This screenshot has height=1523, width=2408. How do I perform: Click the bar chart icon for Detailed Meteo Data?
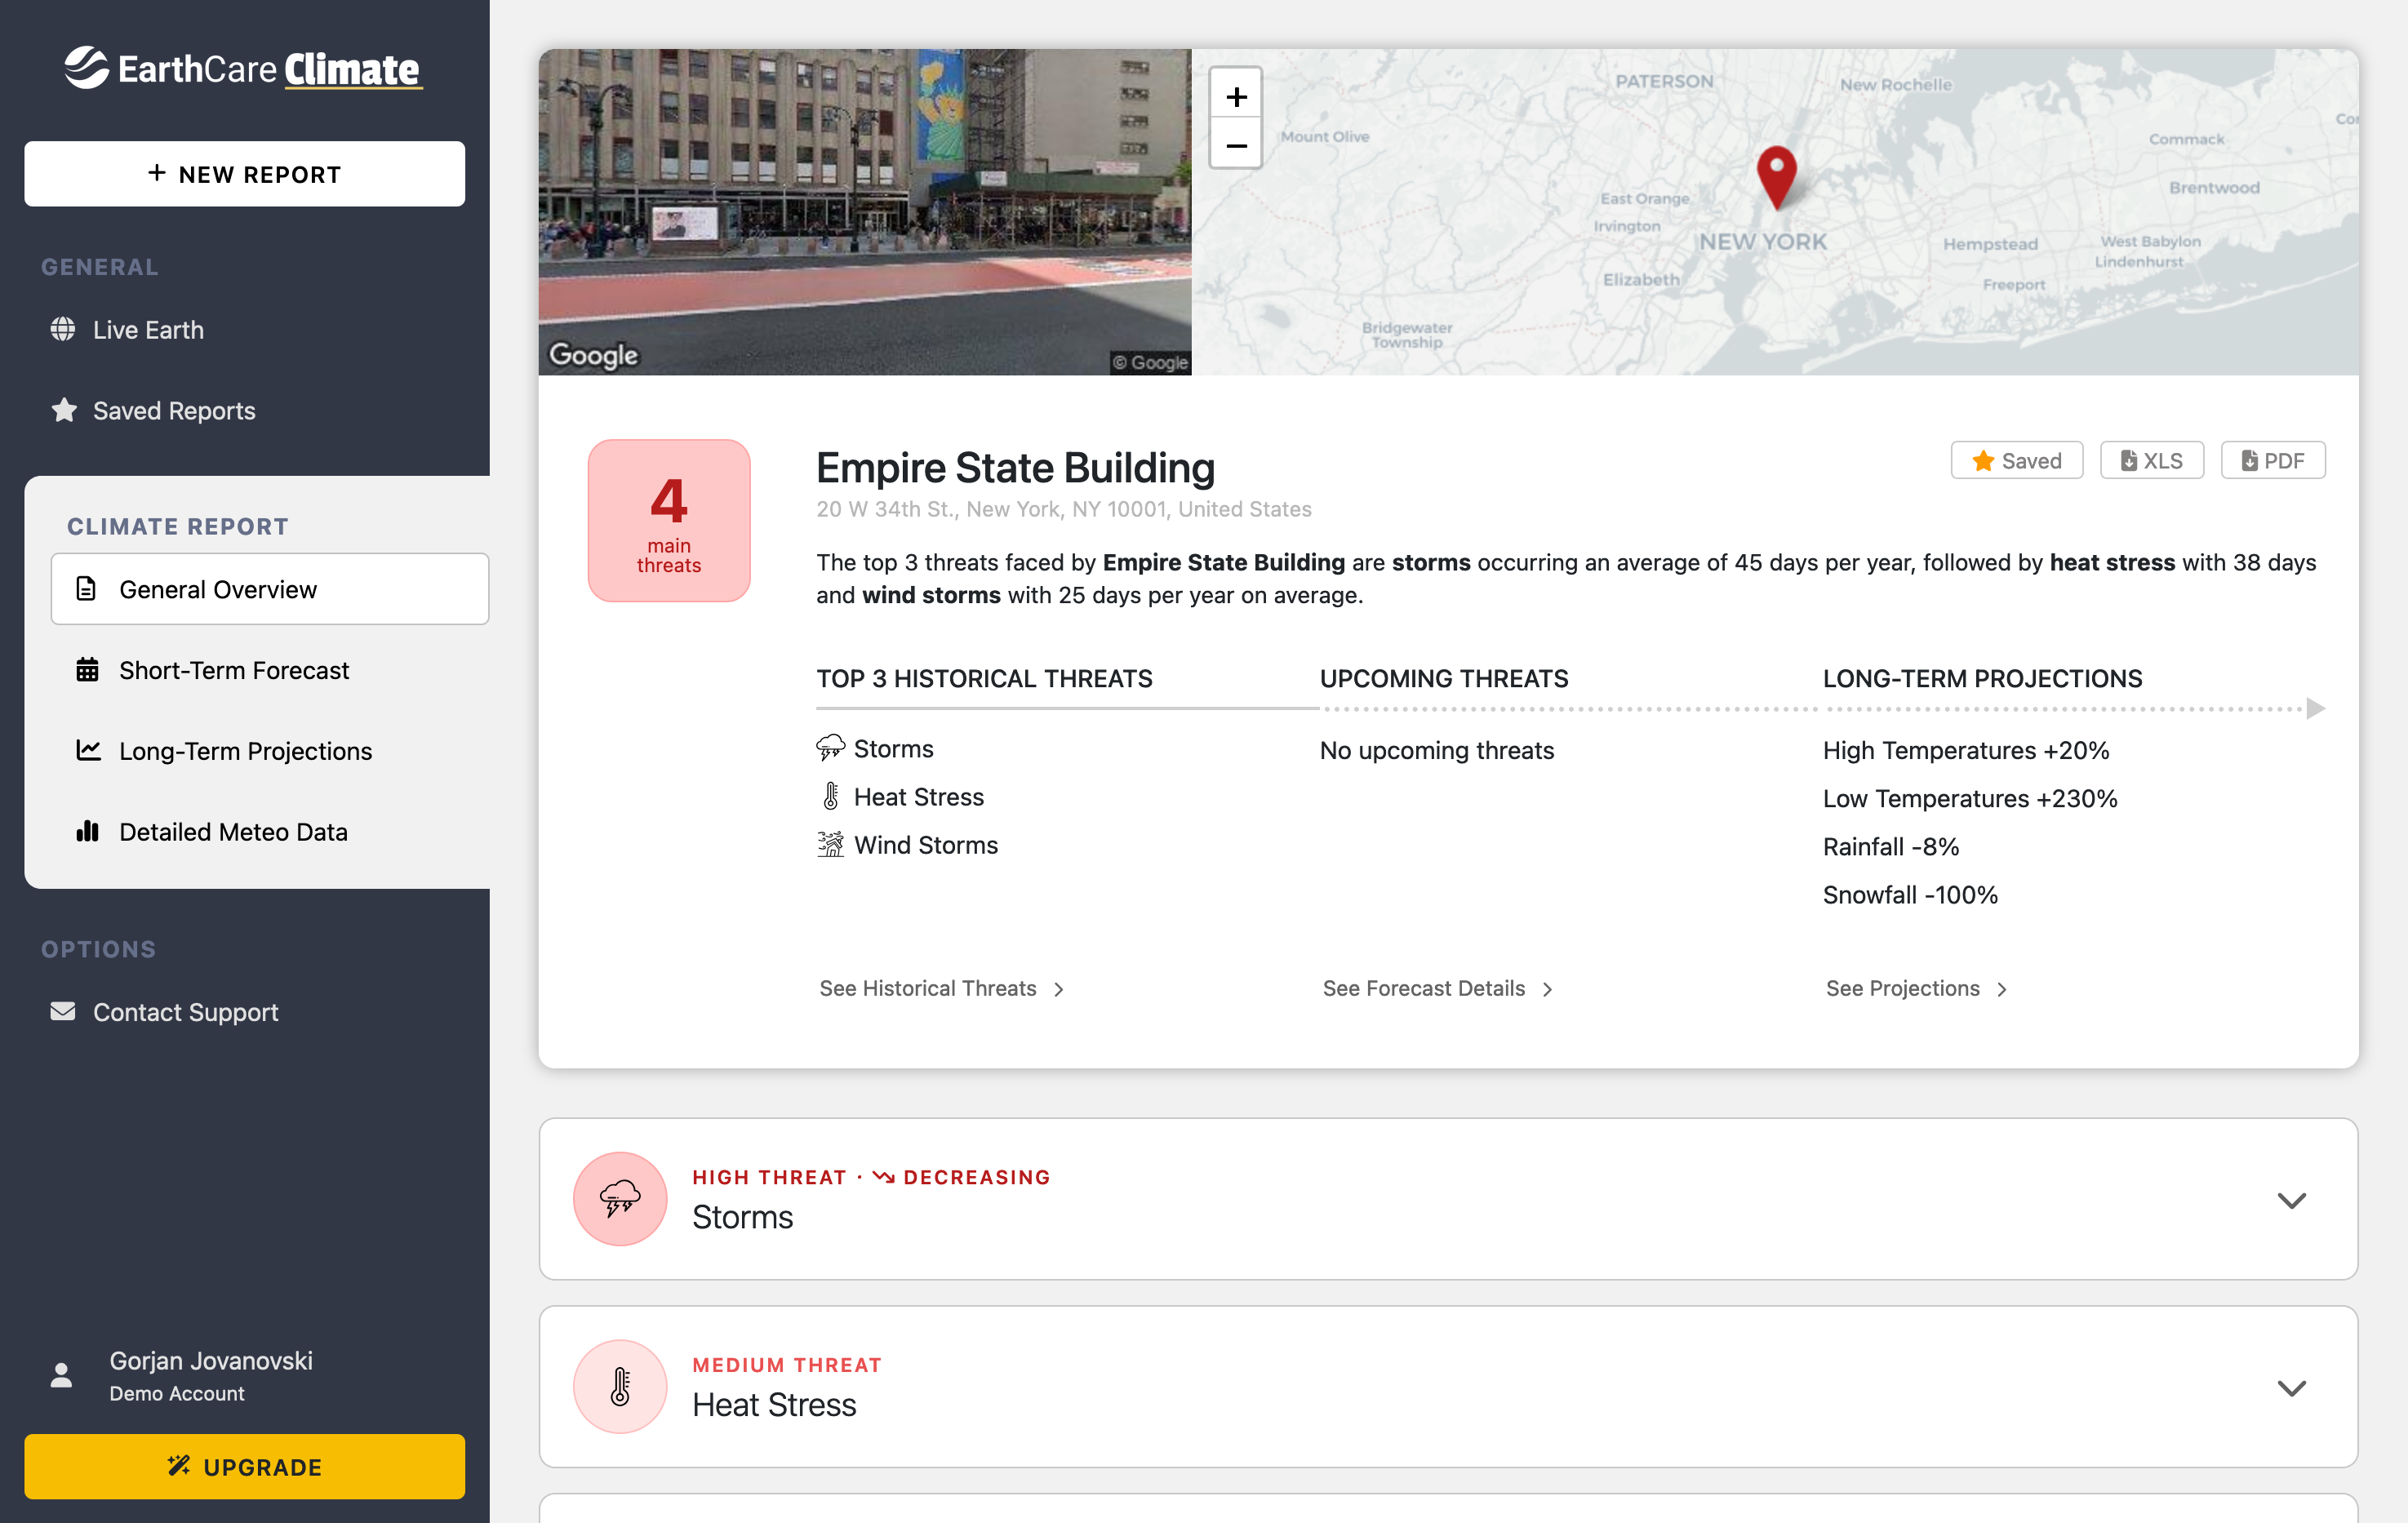(x=88, y=831)
